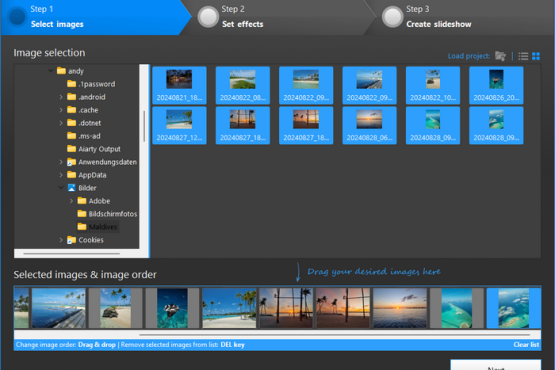Collapse the Bilder folder chevron
This screenshot has width=555, height=370.
(61, 188)
